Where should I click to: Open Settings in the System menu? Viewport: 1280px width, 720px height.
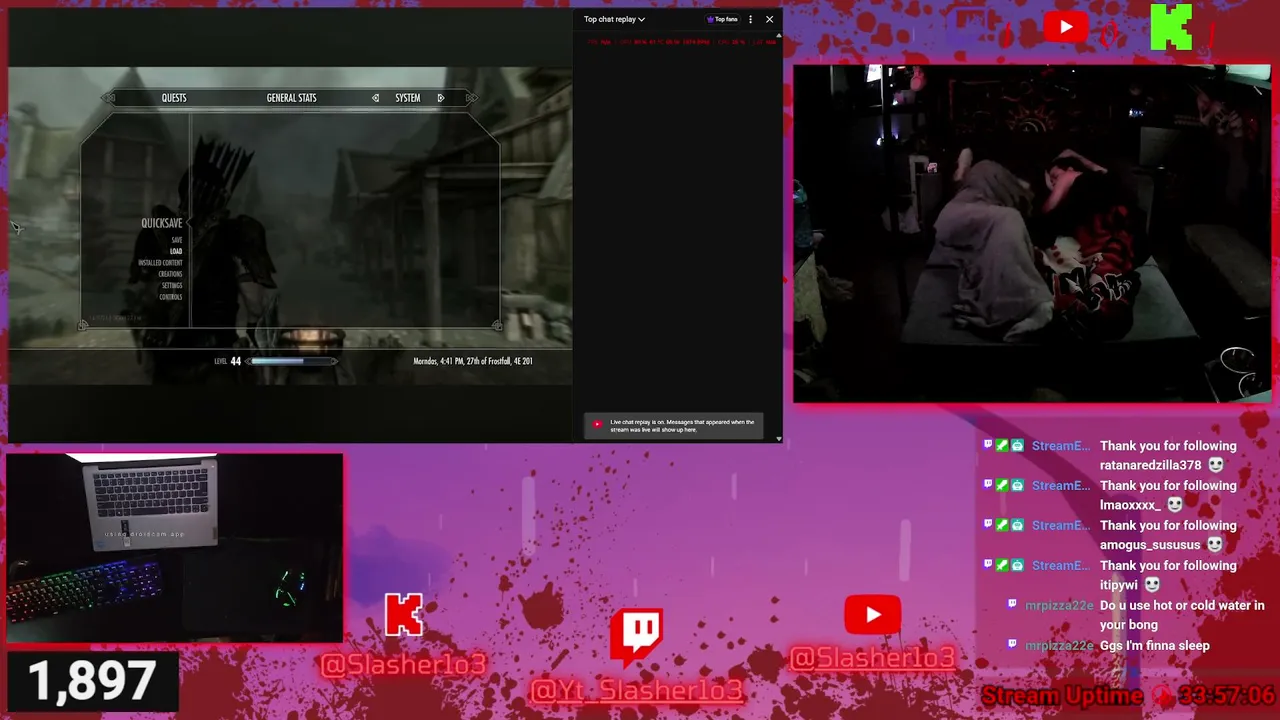pos(172,286)
